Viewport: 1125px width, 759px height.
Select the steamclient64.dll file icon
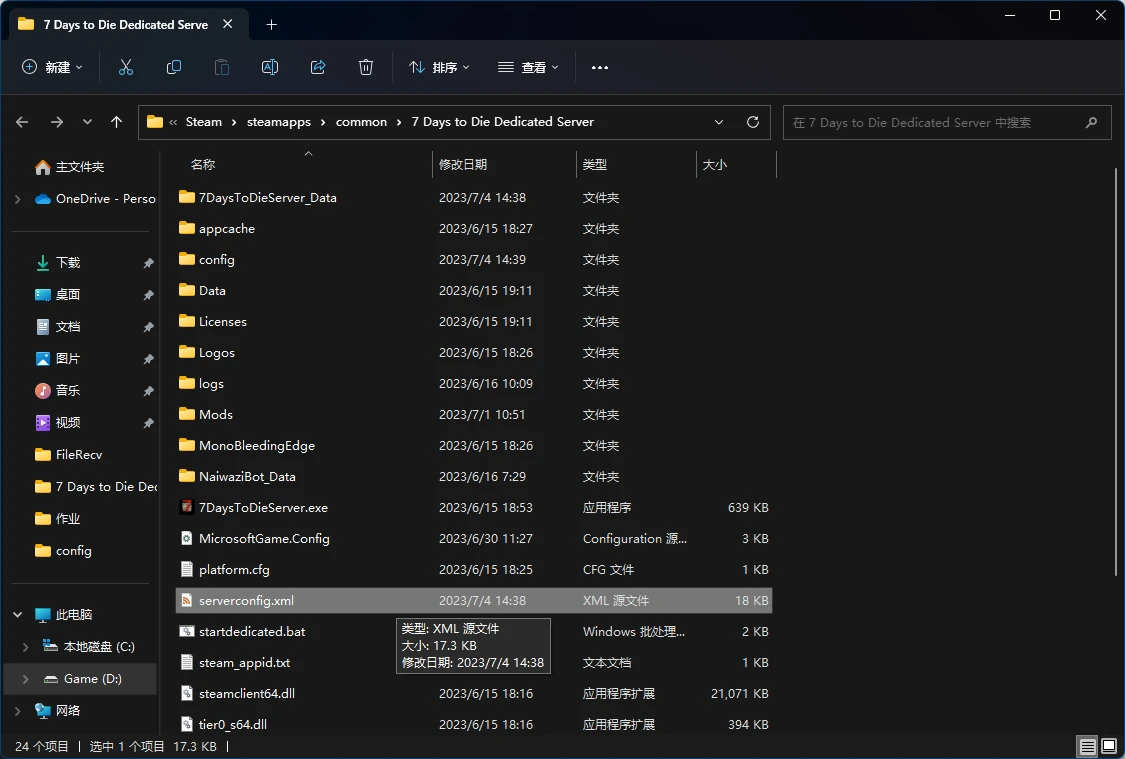click(187, 693)
